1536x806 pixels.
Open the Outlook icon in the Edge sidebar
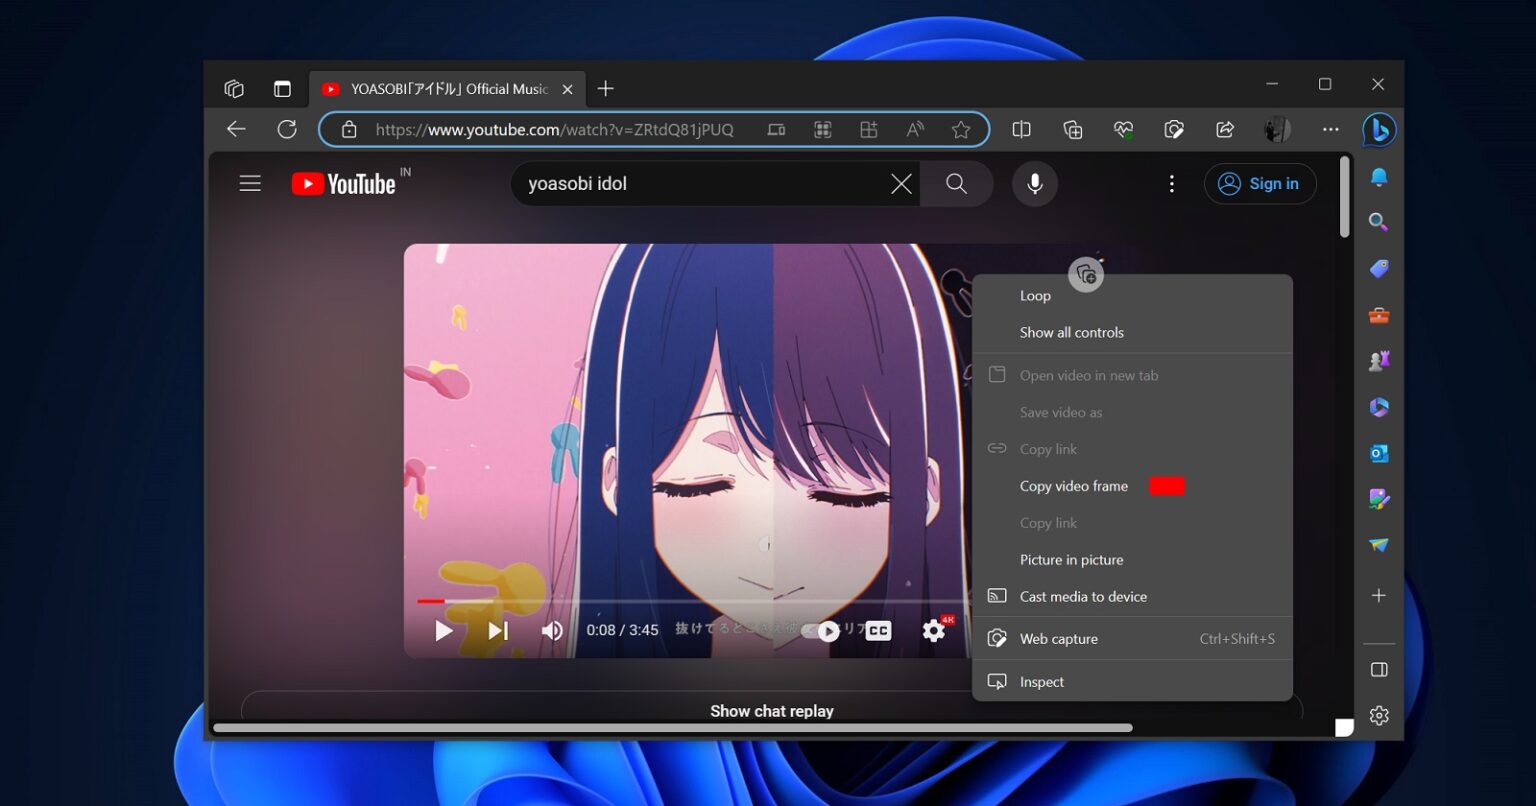(x=1379, y=453)
